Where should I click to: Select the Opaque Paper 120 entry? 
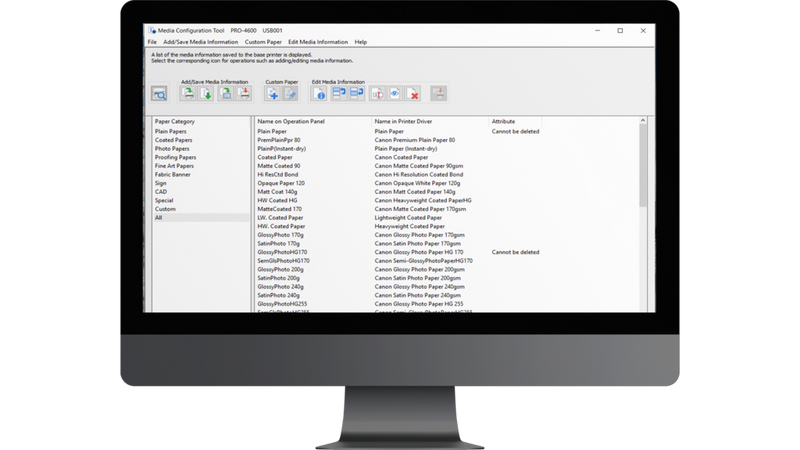pyautogui.click(x=281, y=183)
